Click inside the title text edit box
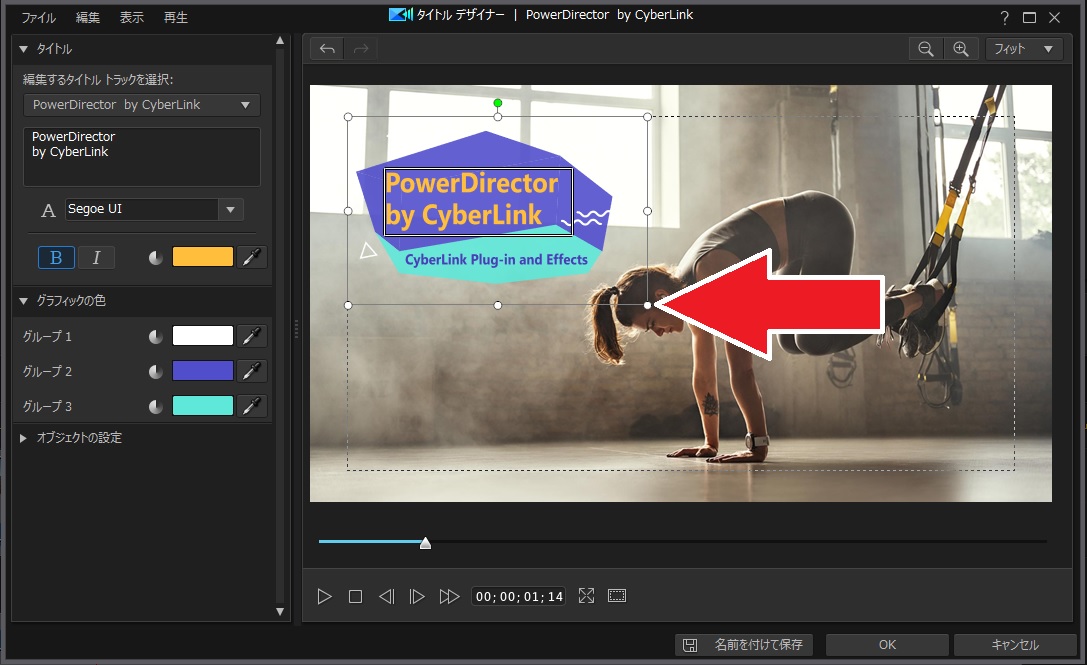 (141, 157)
